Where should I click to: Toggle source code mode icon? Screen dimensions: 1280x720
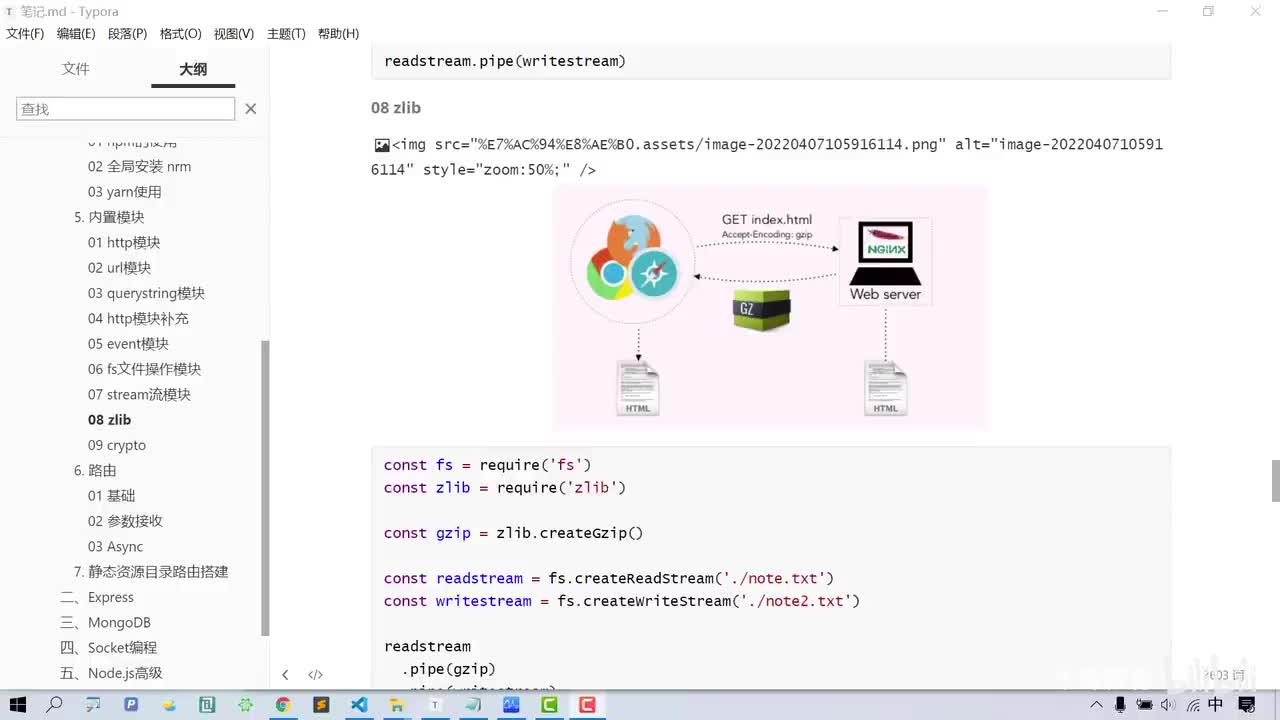pos(315,675)
